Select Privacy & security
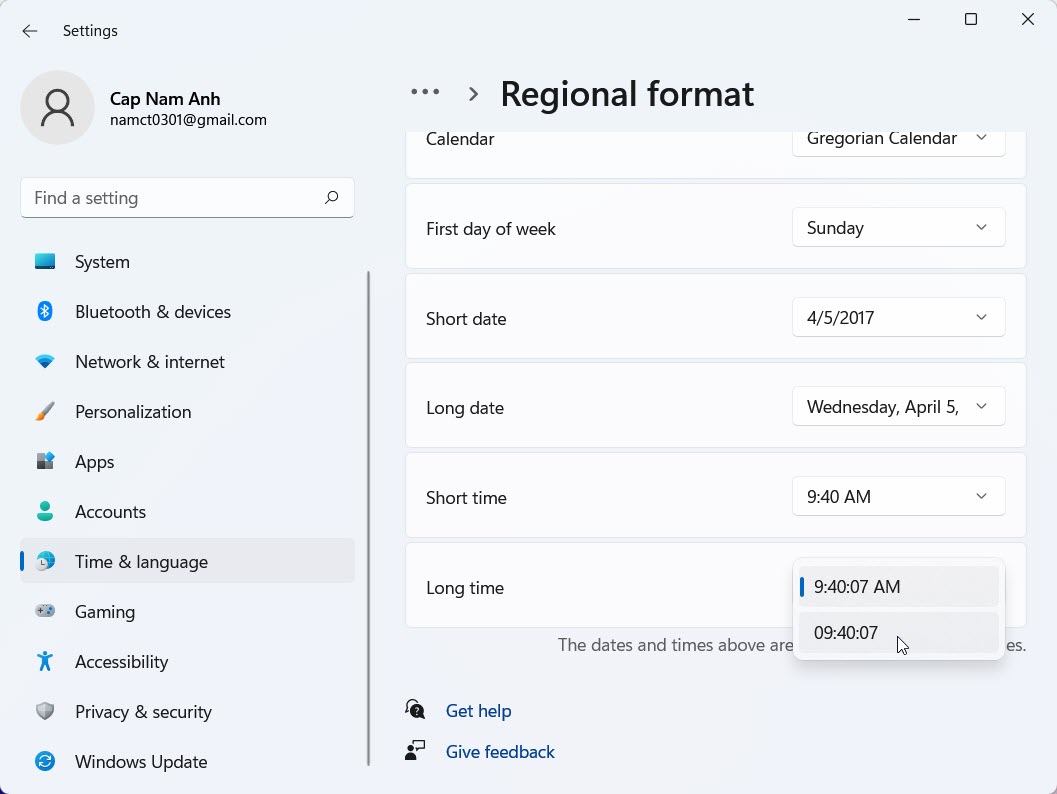 coord(142,711)
